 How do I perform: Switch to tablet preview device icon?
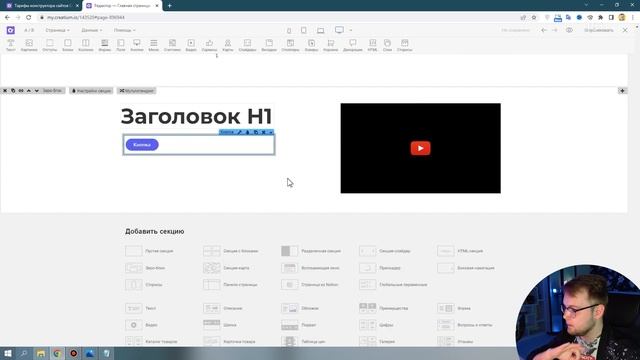(x=304, y=30)
